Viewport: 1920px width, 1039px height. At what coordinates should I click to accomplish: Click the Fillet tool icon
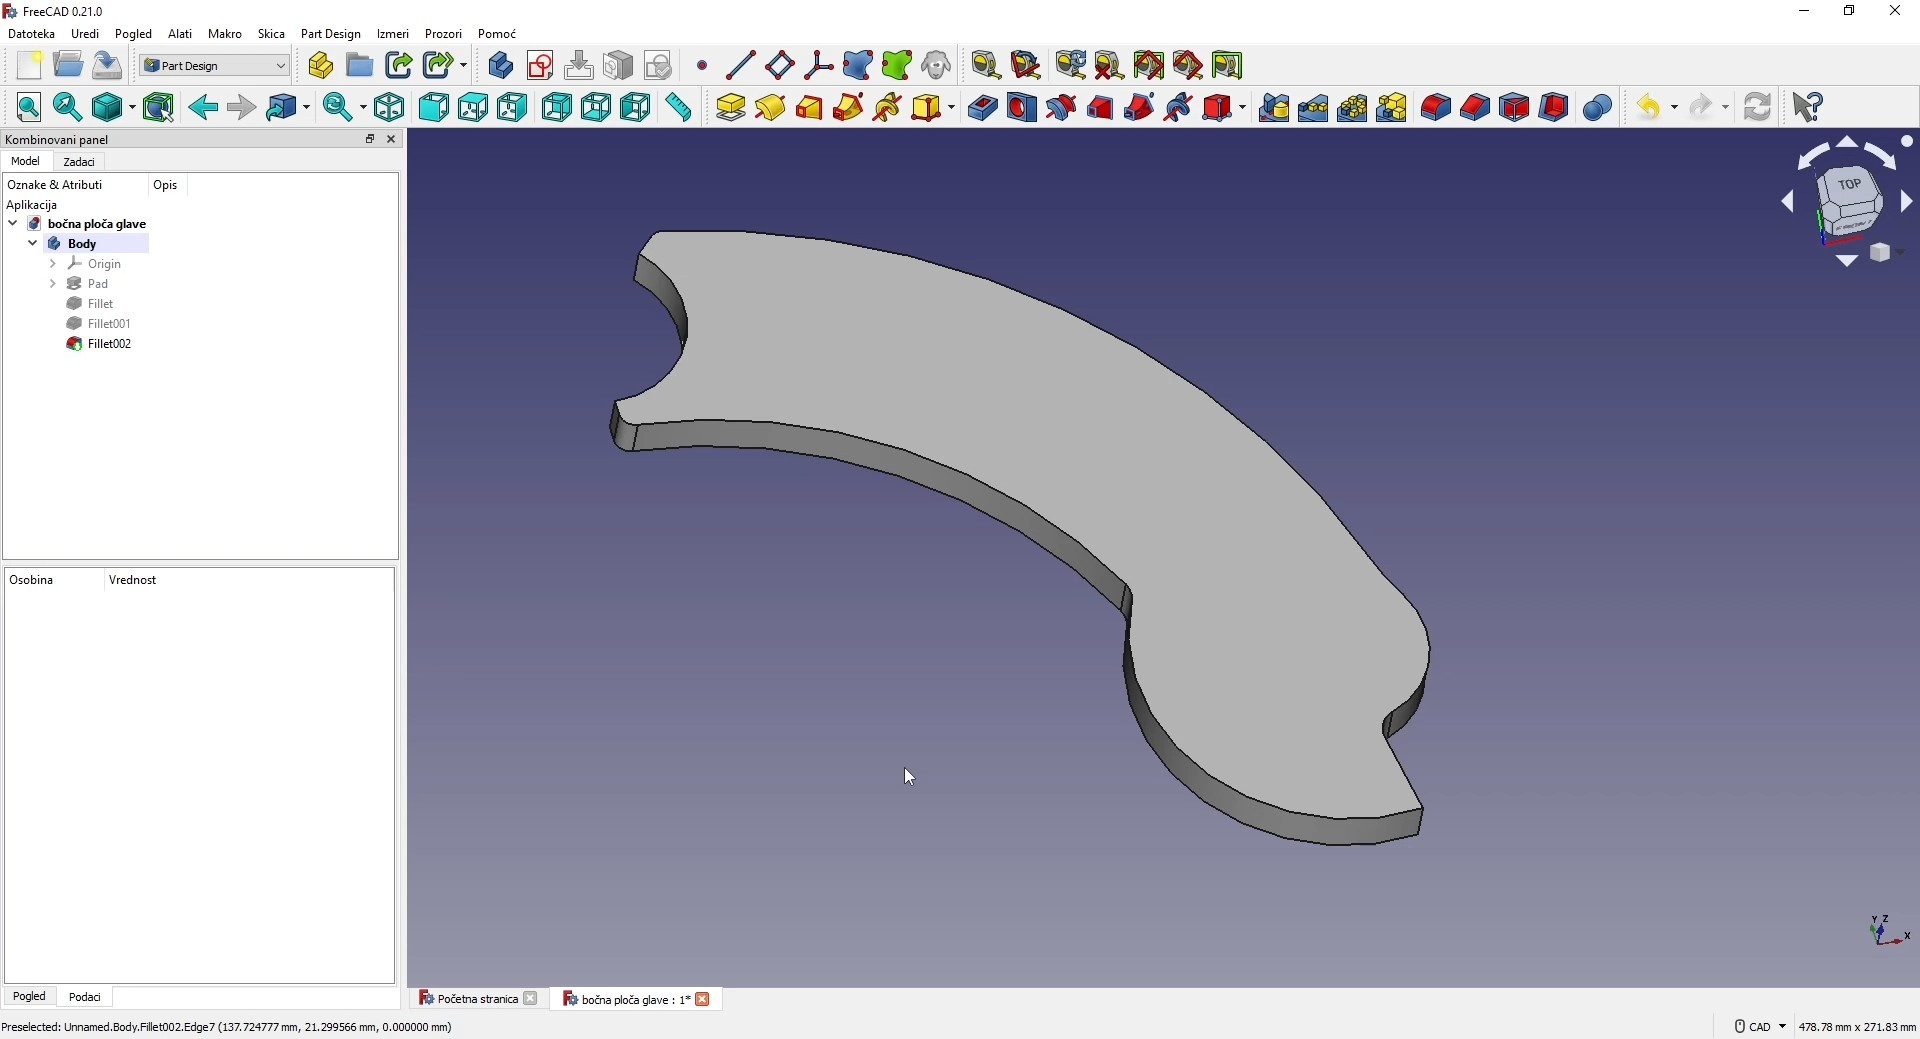pos(1437,108)
